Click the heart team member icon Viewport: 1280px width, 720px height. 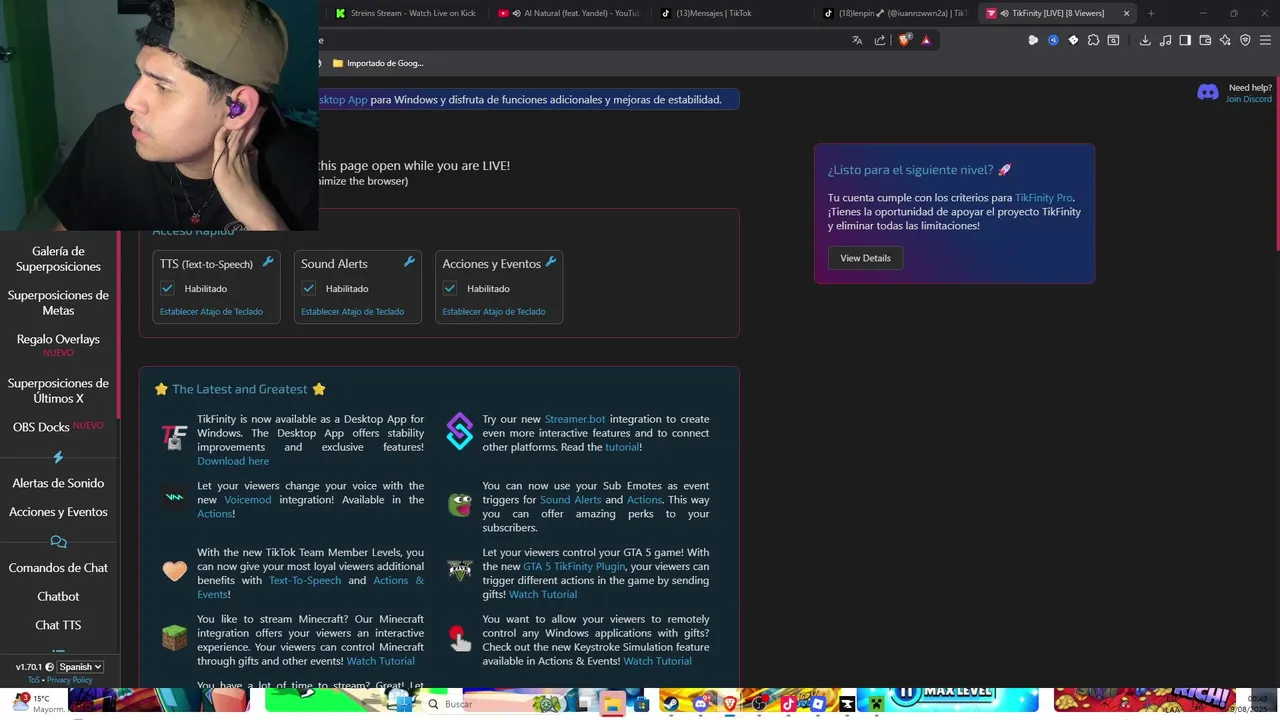coord(175,571)
